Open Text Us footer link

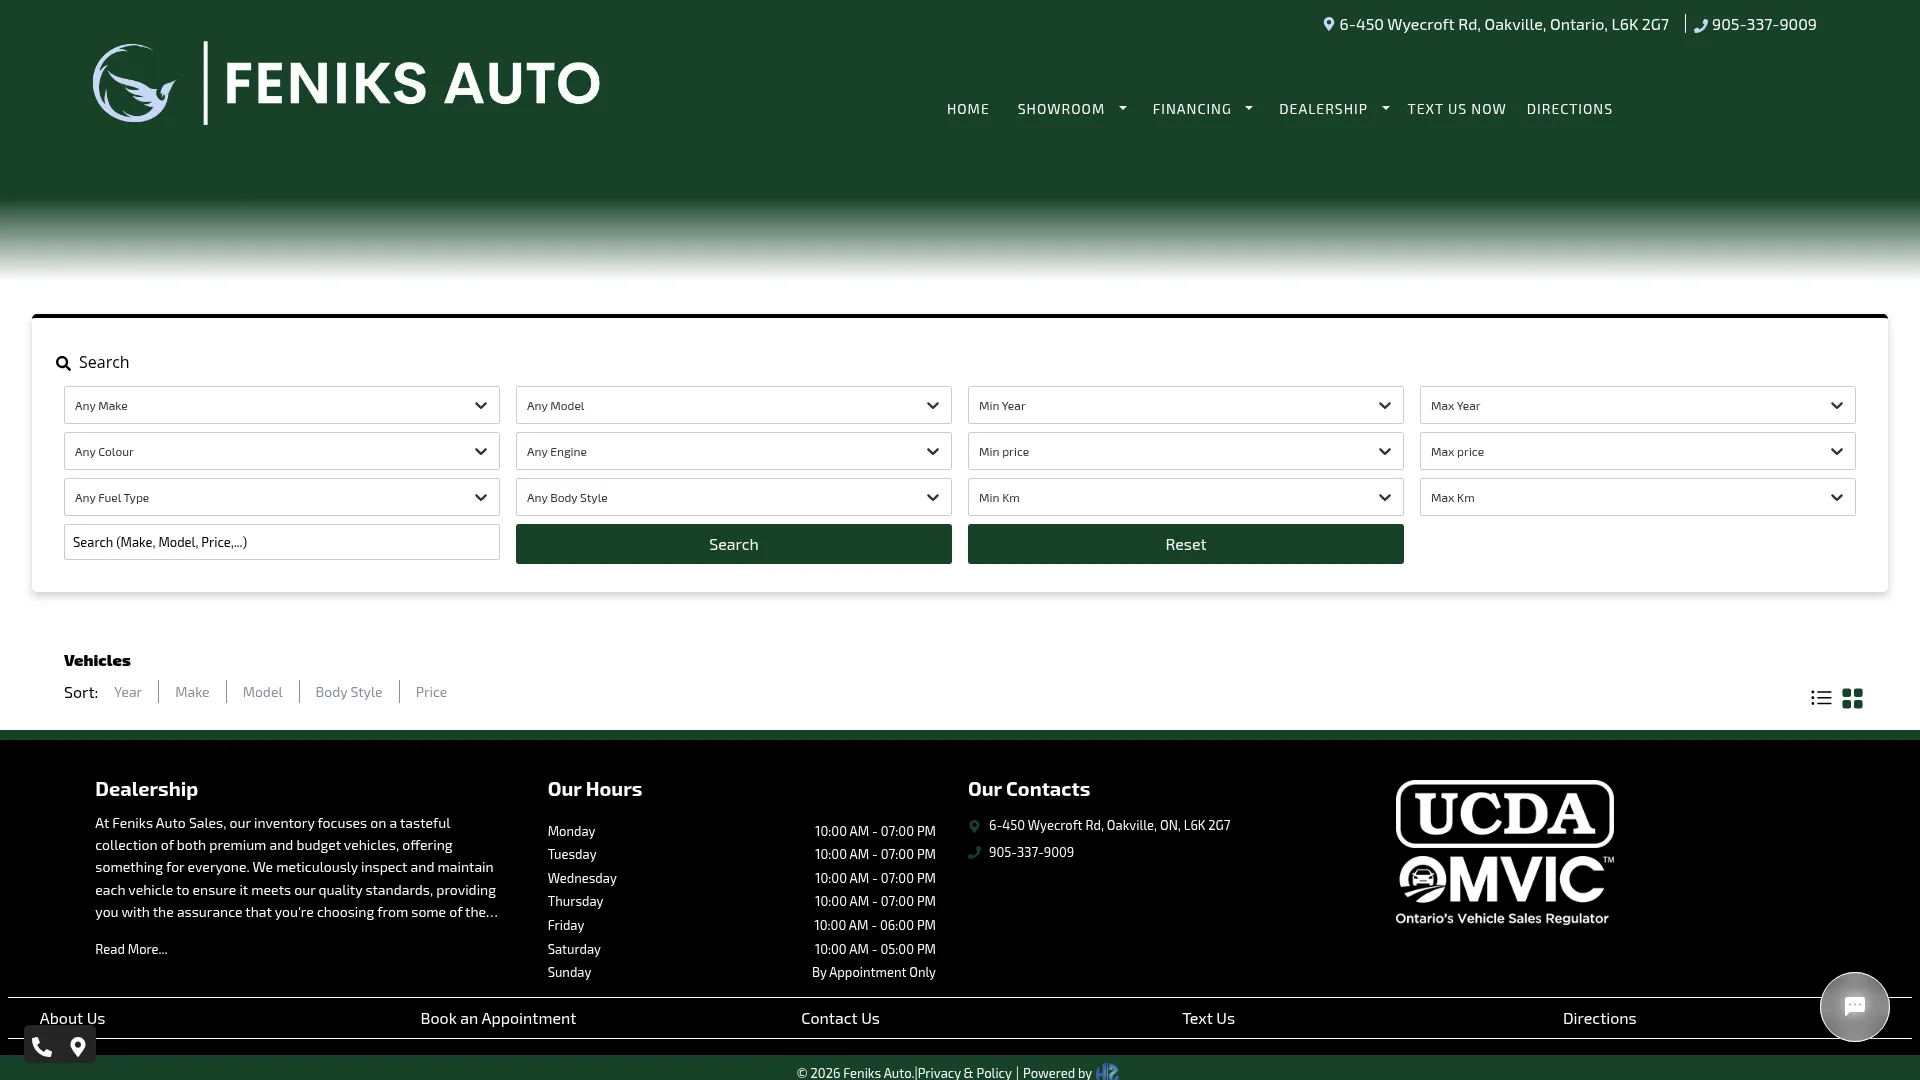tap(1208, 1018)
